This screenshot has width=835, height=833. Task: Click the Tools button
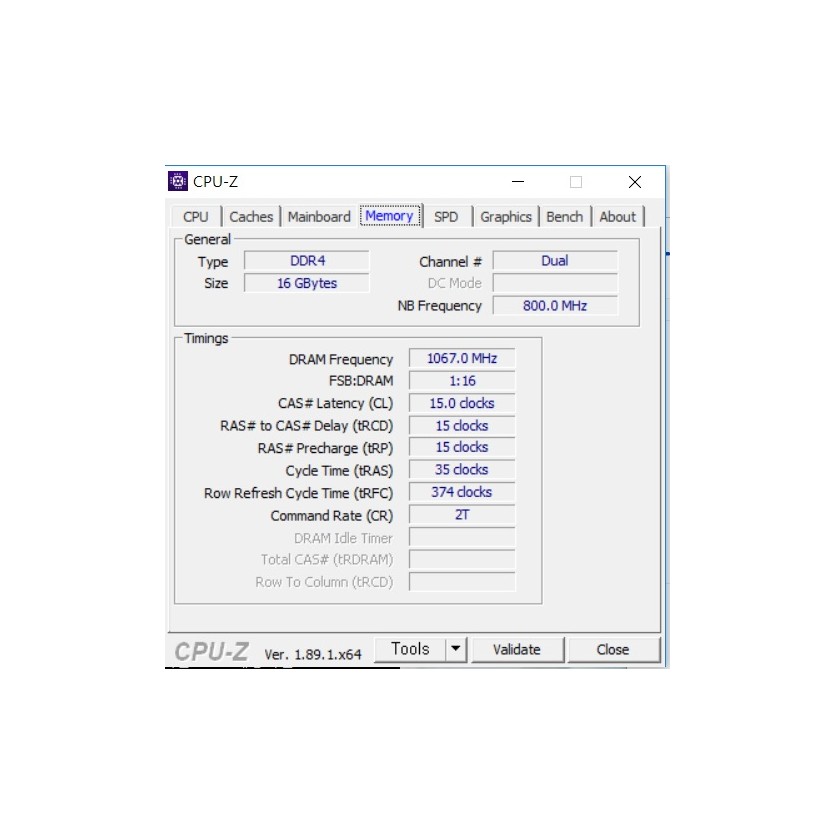[x=410, y=649]
